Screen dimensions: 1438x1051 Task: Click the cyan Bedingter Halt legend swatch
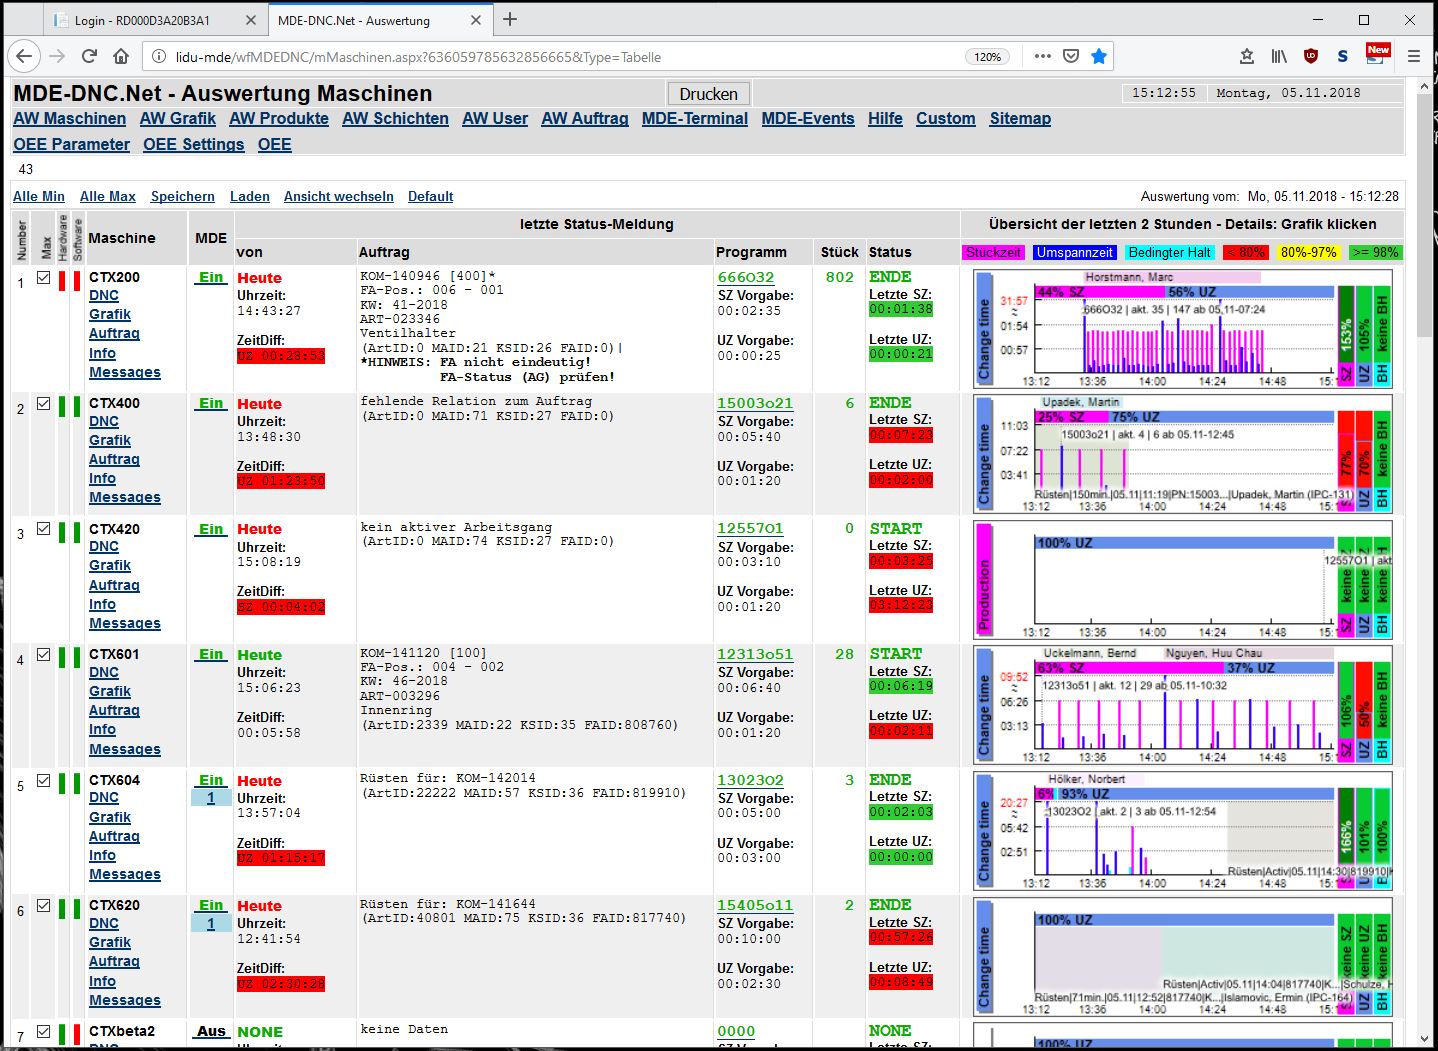[x=1169, y=252]
